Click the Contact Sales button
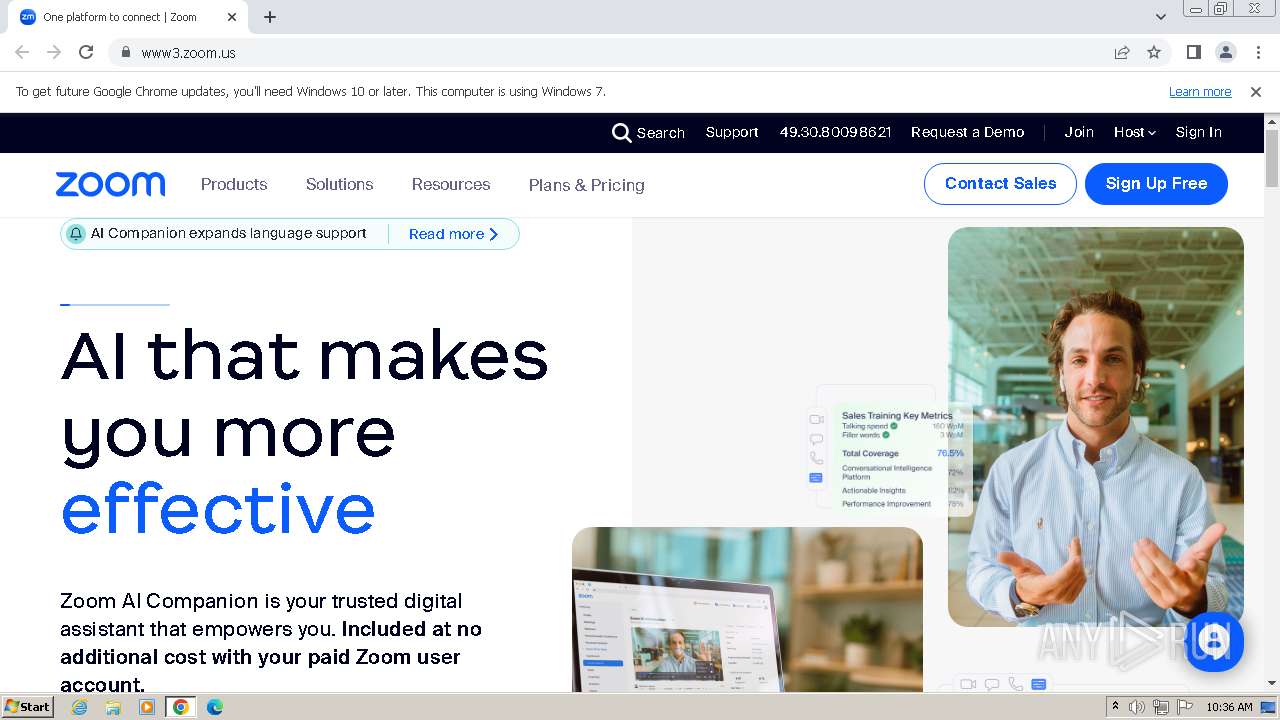This screenshot has width=1280, height=720. [x=1000, y=184]
